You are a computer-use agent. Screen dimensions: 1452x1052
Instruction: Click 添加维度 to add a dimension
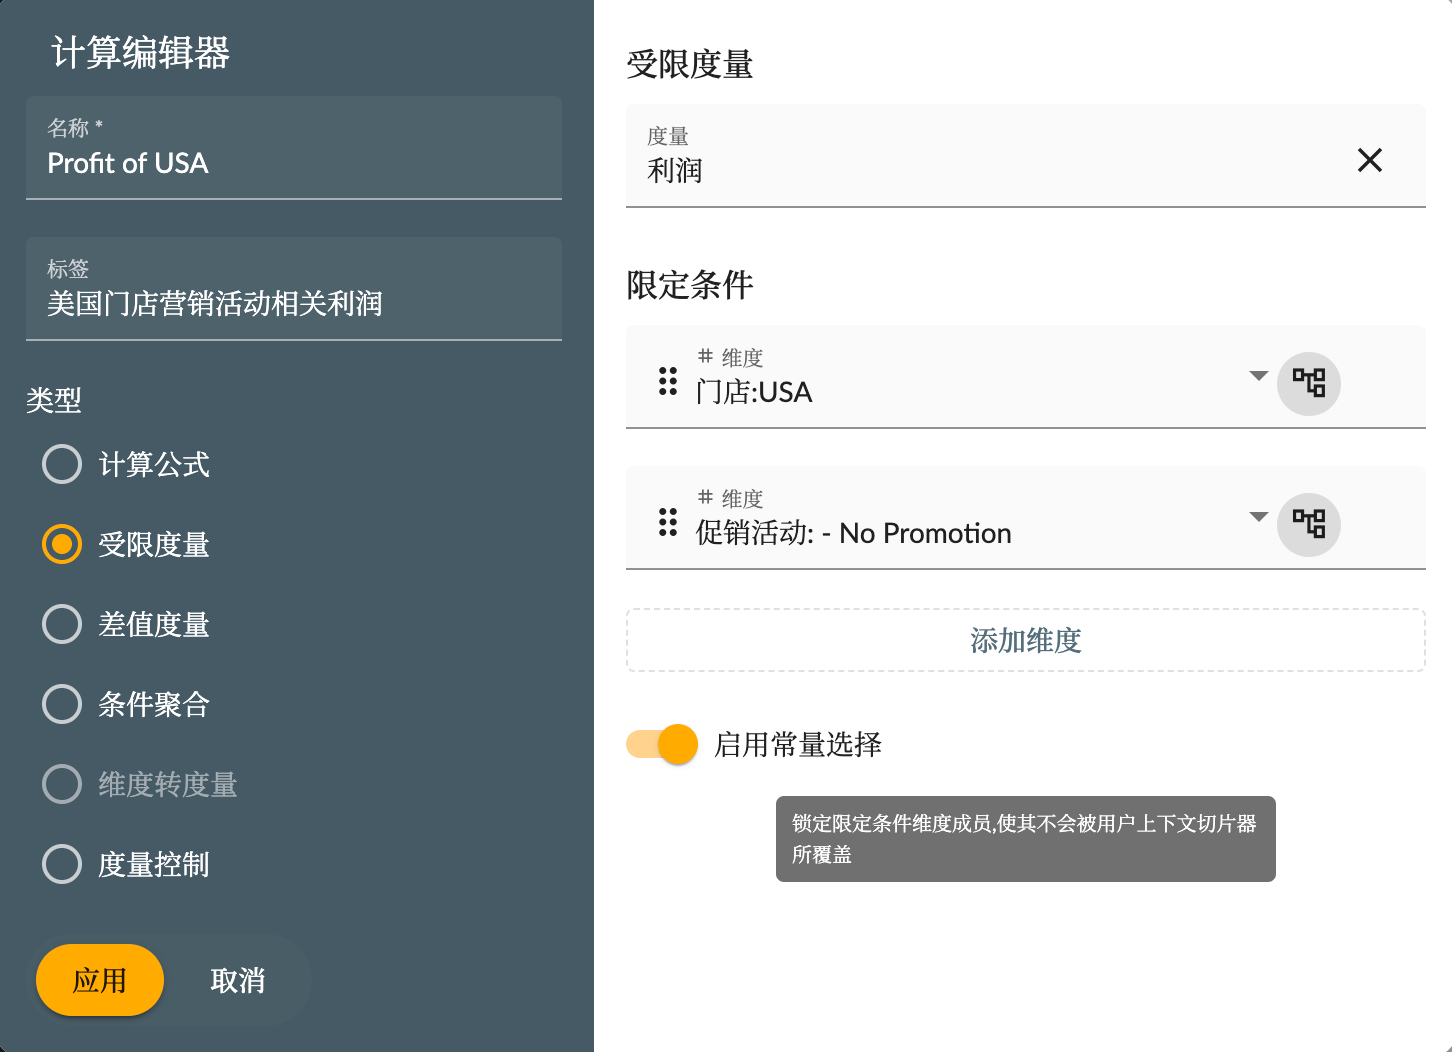[1025, 640]
